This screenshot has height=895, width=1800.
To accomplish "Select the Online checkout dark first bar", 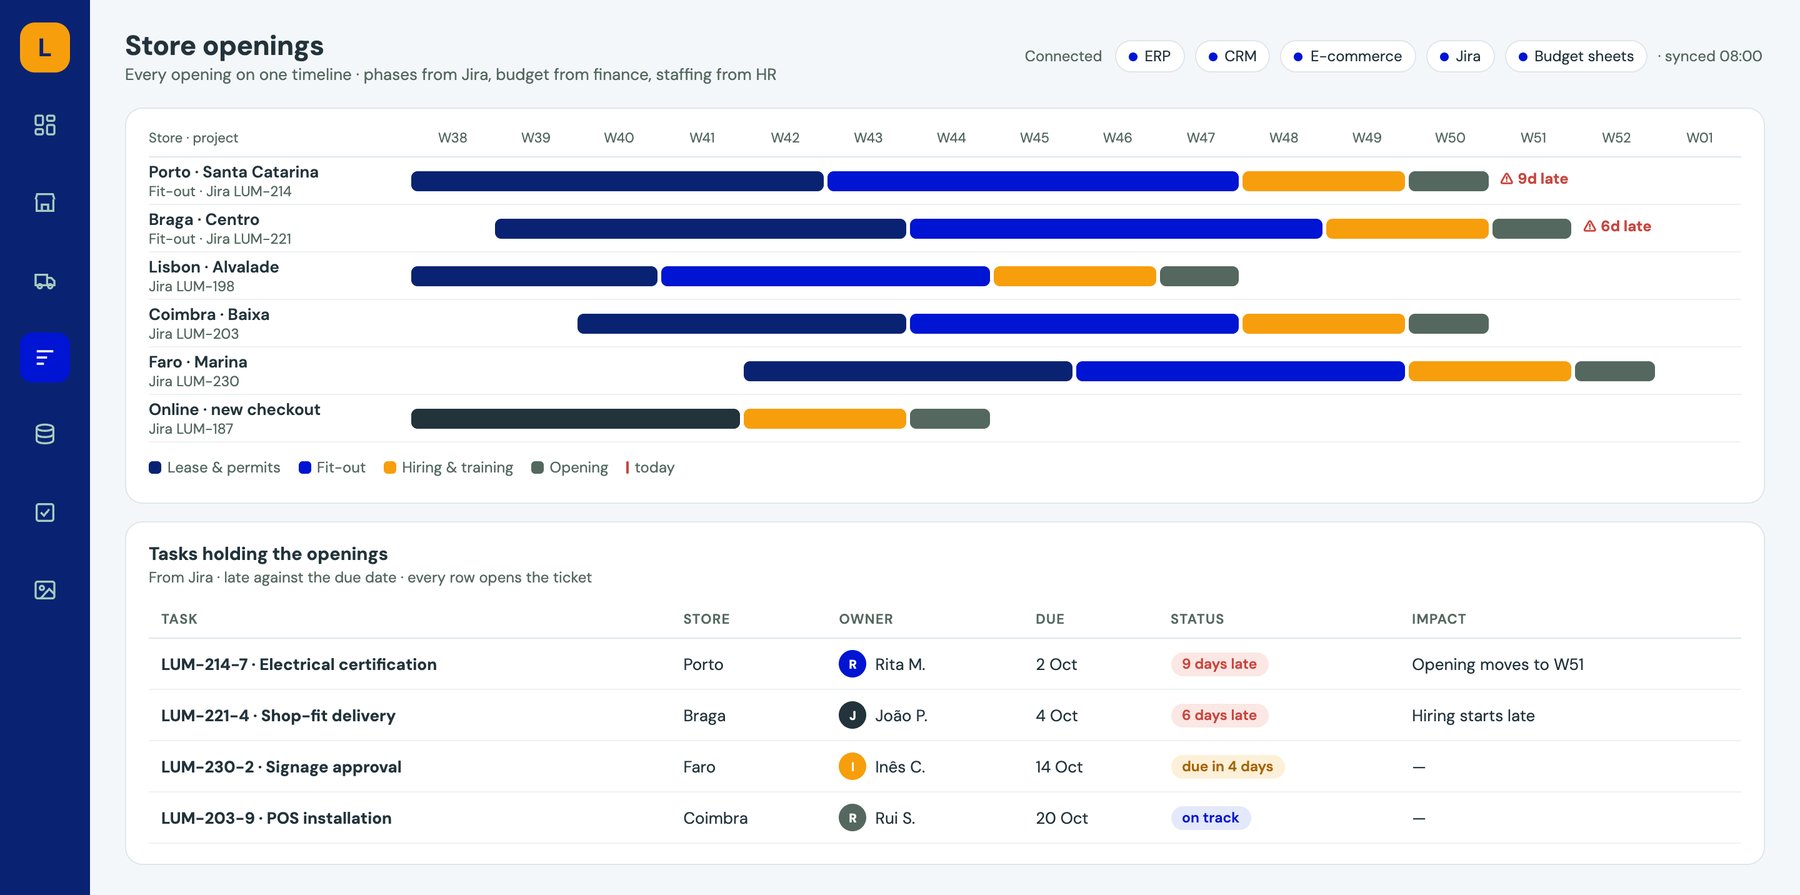I will point(575,419).
